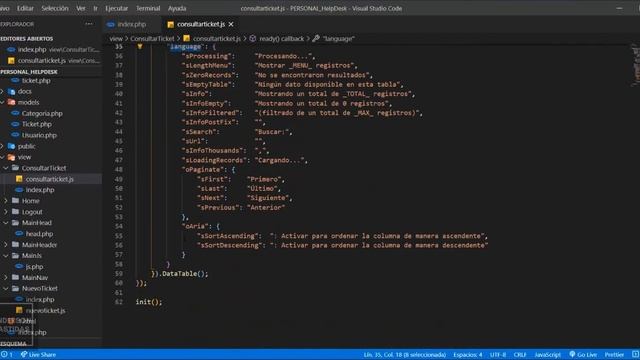Image resolution: width=640 pixels, height=360 pixels.
Task: Expand the docs folder
Action: pyautogui.click(x=24, y=91)
